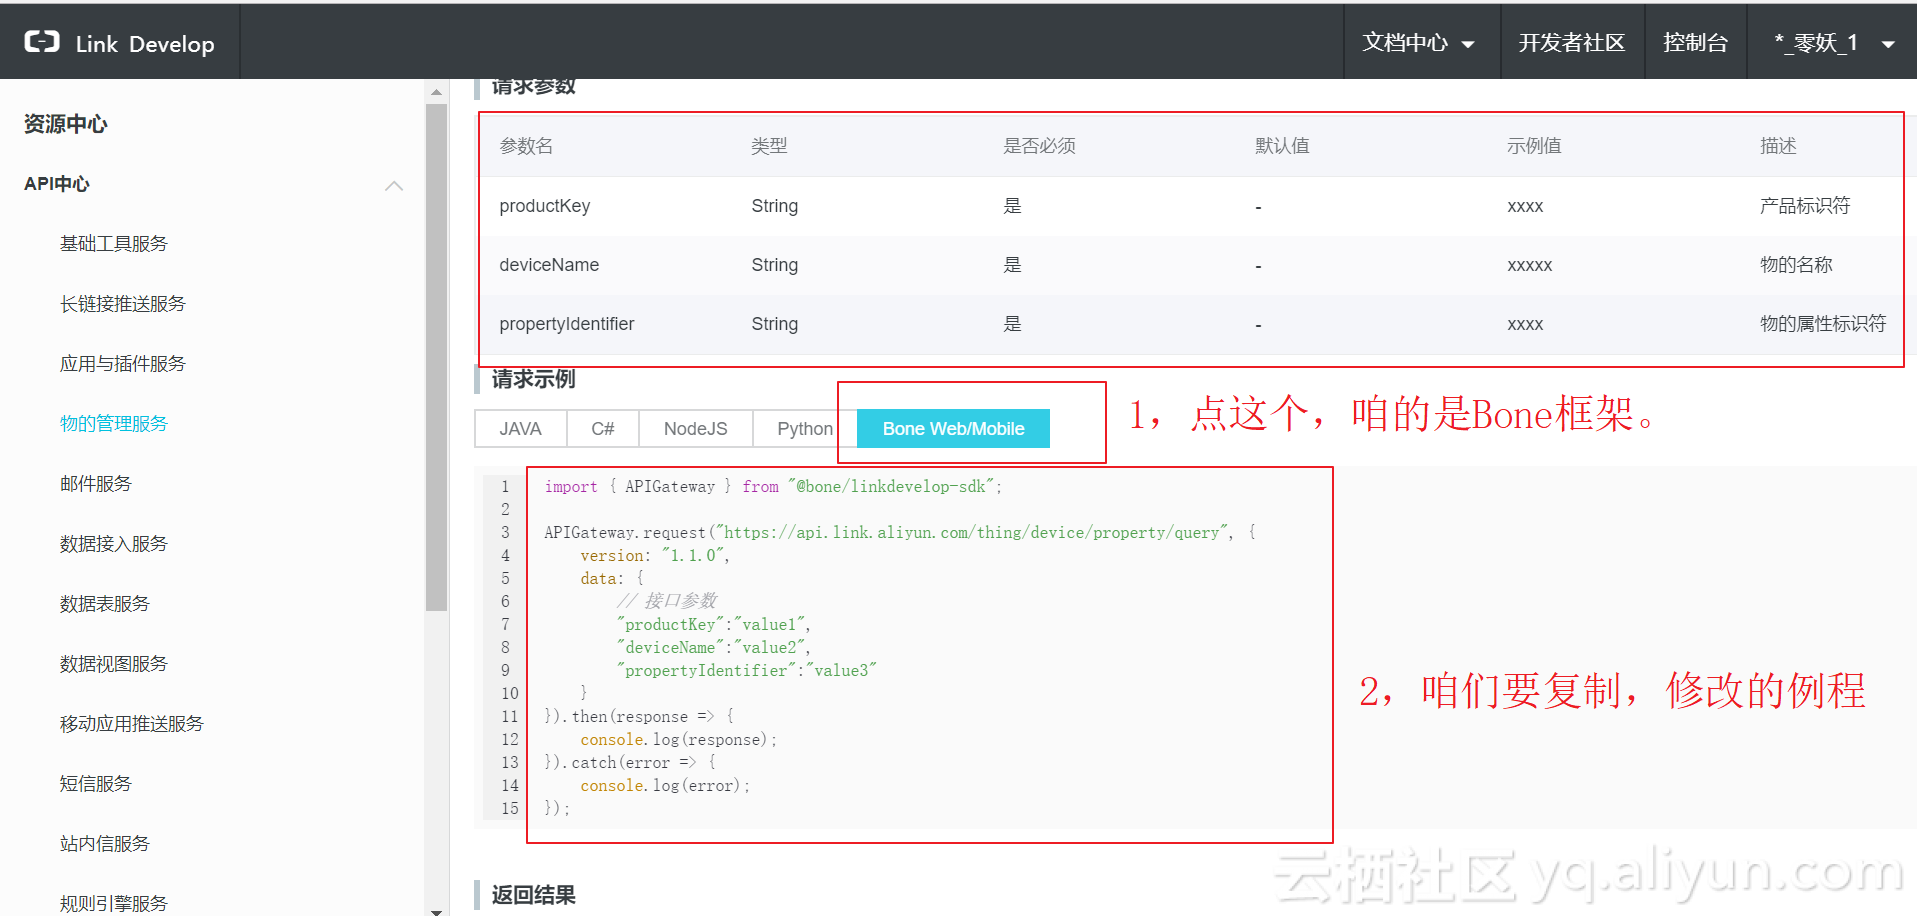
Task: Click the 是否必须 column header
Action: (1039, 146)
